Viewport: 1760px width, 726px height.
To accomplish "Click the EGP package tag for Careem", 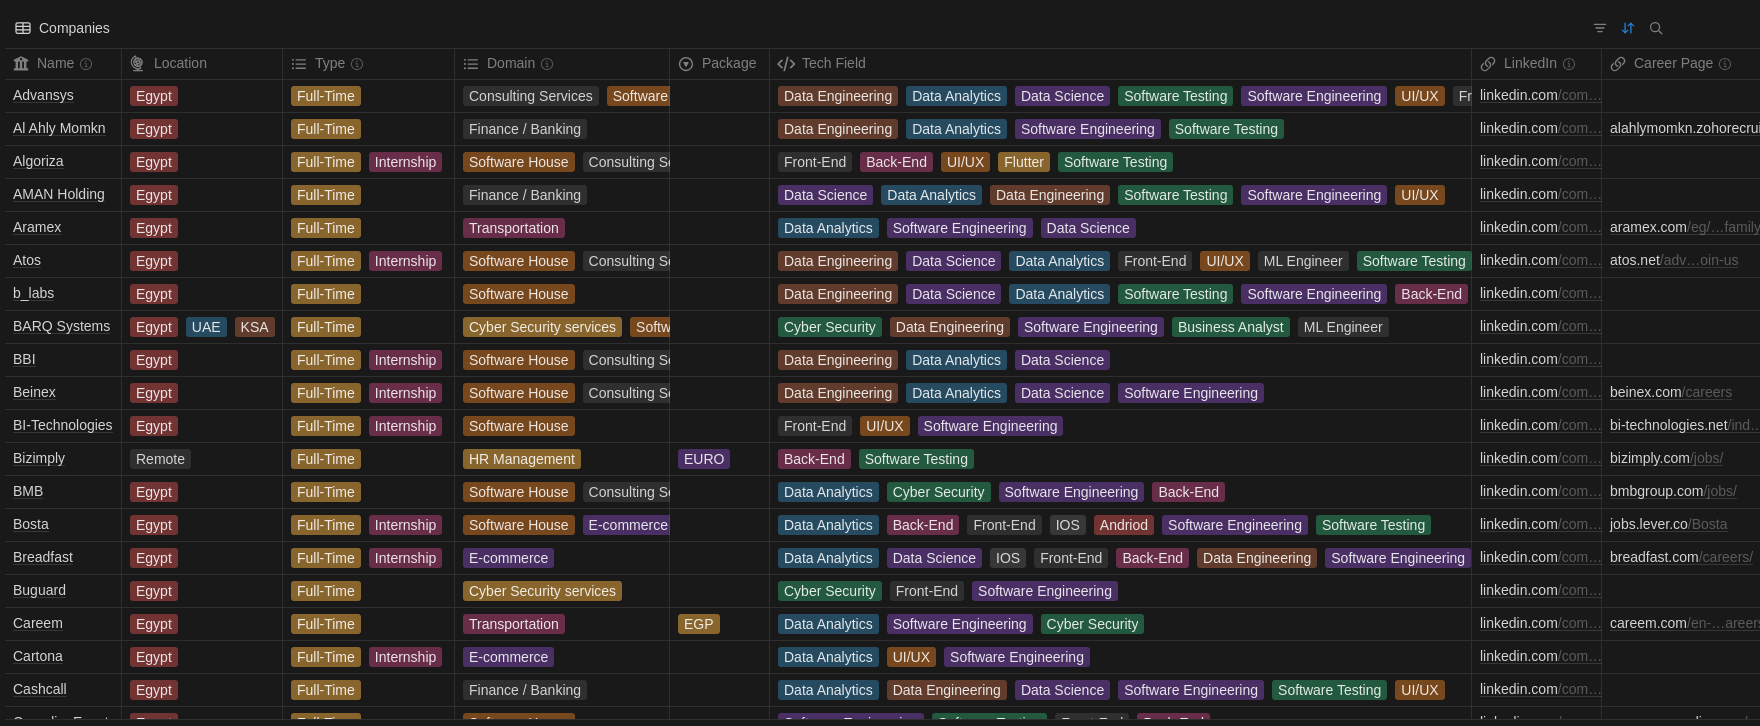I will (698, 624).
